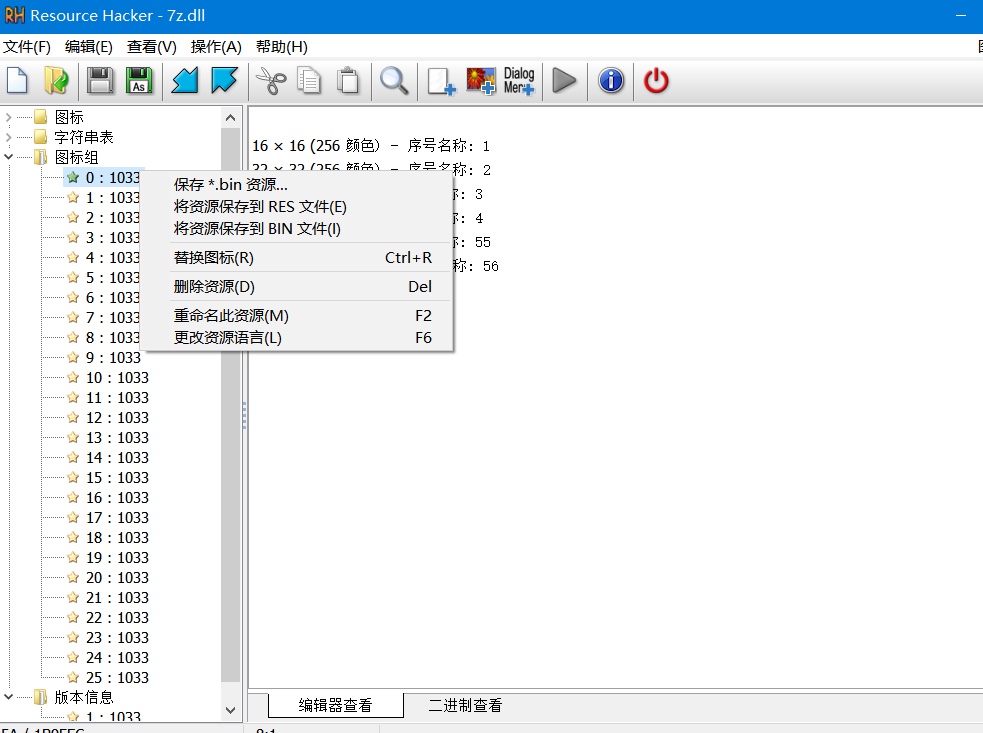Click the green Run compile icon

pyautogui.click(x=563, y=81)
